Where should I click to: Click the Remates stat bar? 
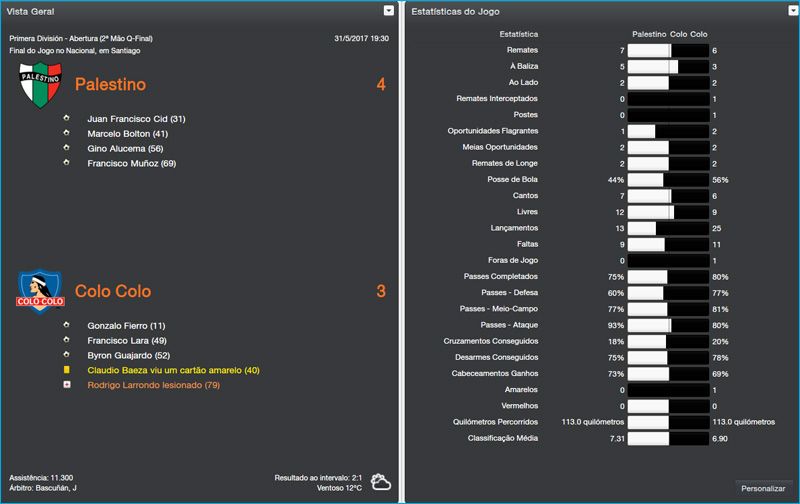(668, 50)
